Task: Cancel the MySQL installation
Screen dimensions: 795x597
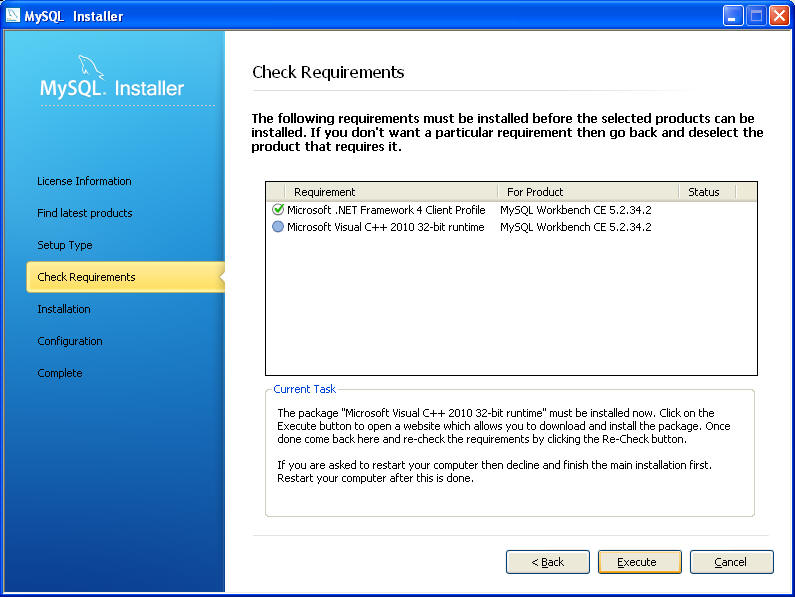Action: pos(732,562)
